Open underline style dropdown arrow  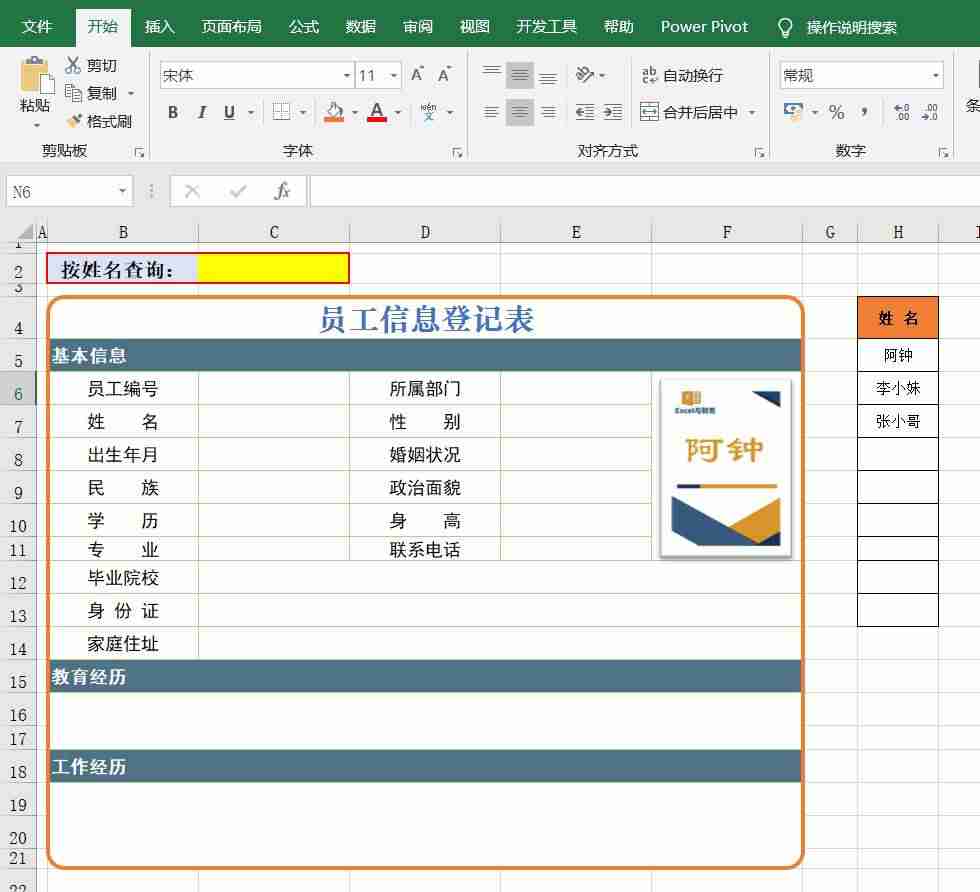pyautogui.click(x=251, y=113)
